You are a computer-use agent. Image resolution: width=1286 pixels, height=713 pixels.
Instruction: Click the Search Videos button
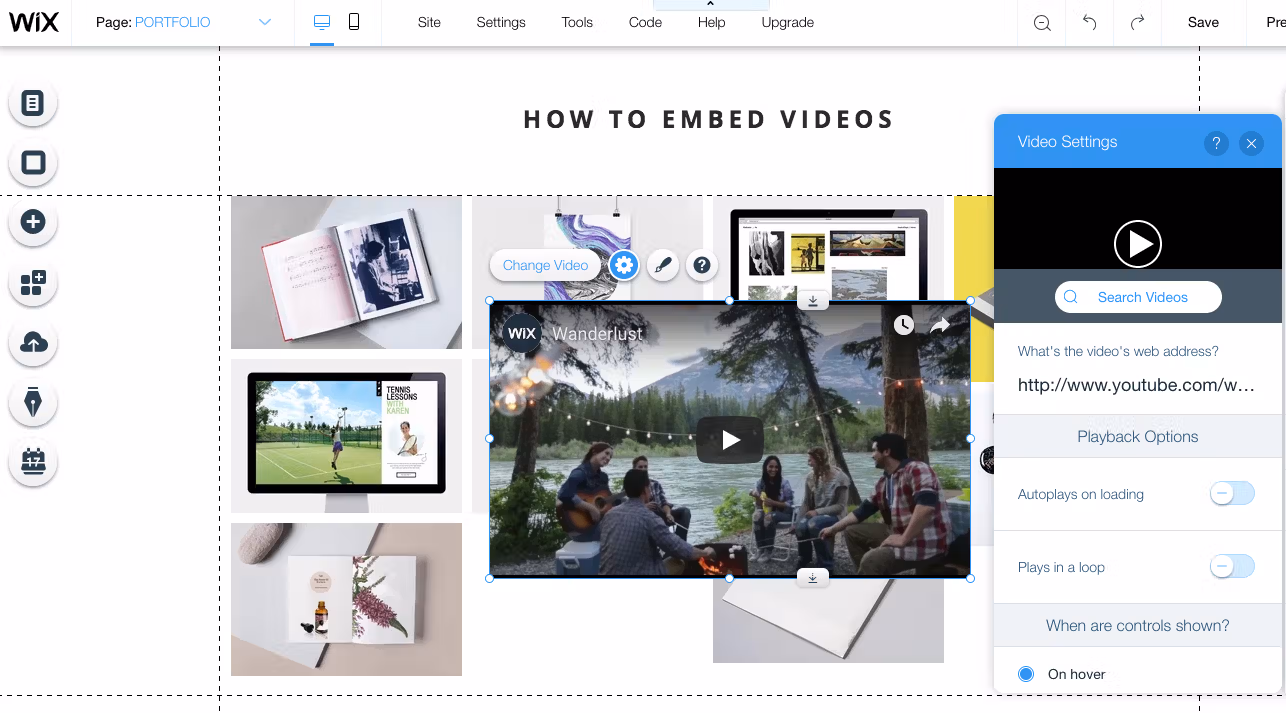point(1138,297)
